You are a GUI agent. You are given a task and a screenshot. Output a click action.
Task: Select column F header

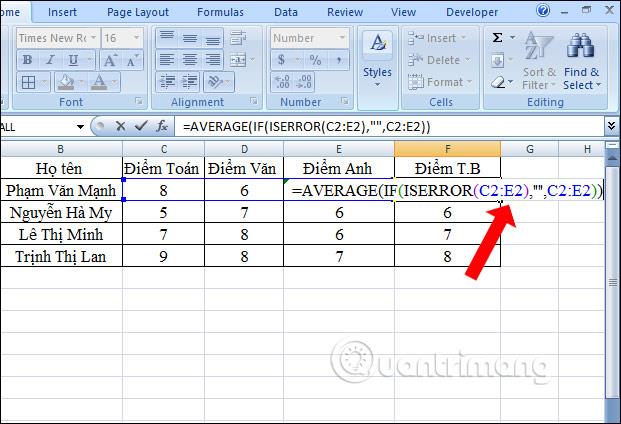coord(448,149)
